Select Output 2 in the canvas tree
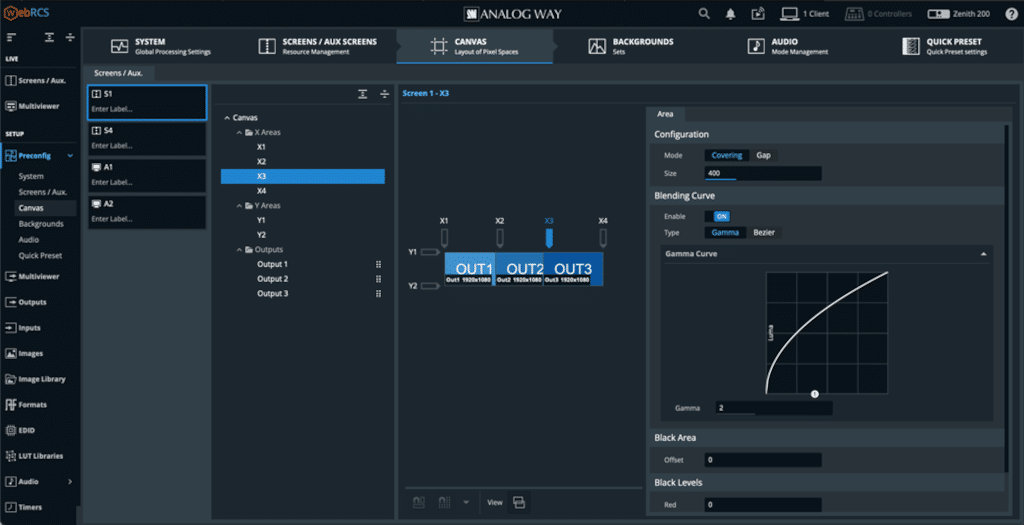Viewport: 1024px width, 525px height. [x=272, y=279]
